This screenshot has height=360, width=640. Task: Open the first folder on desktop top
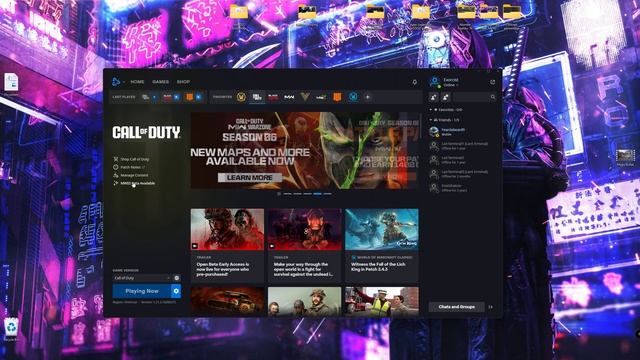click(x=239, y=12)
